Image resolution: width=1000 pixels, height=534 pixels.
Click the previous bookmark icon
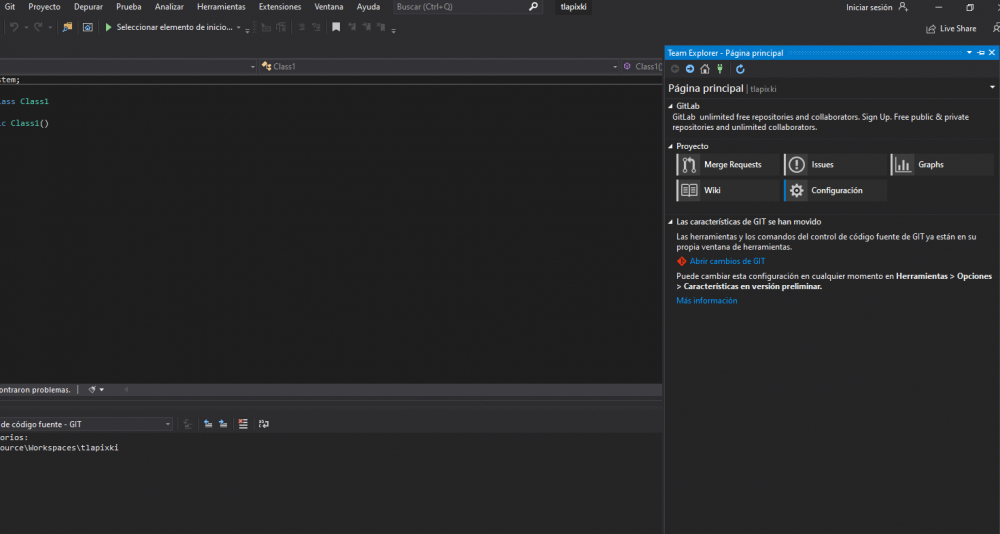click(352, 27)
